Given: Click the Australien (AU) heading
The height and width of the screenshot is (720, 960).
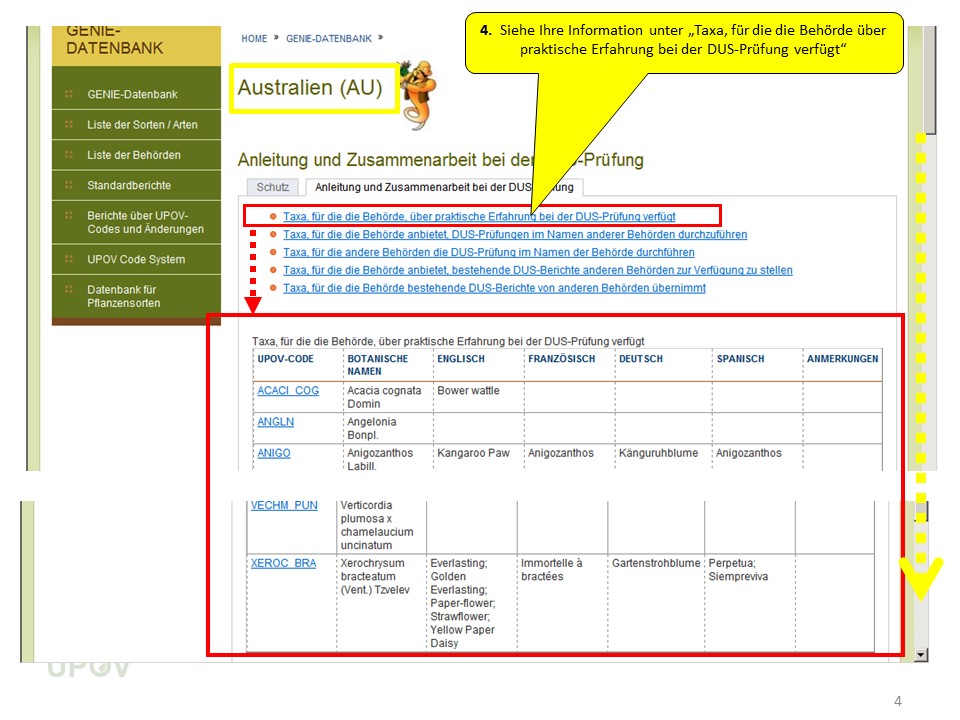Looking at the screenshot, I should tap(310, 88).
